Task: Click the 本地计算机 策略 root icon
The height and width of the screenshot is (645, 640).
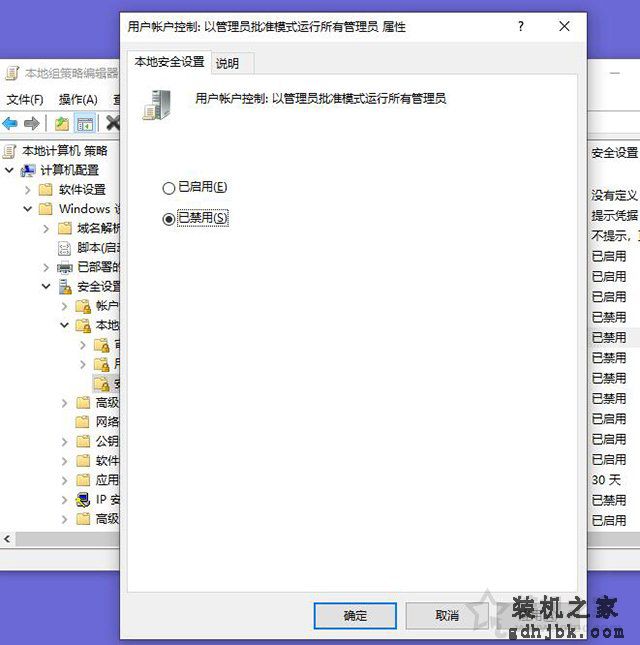Action: click(x=9, y=151)
